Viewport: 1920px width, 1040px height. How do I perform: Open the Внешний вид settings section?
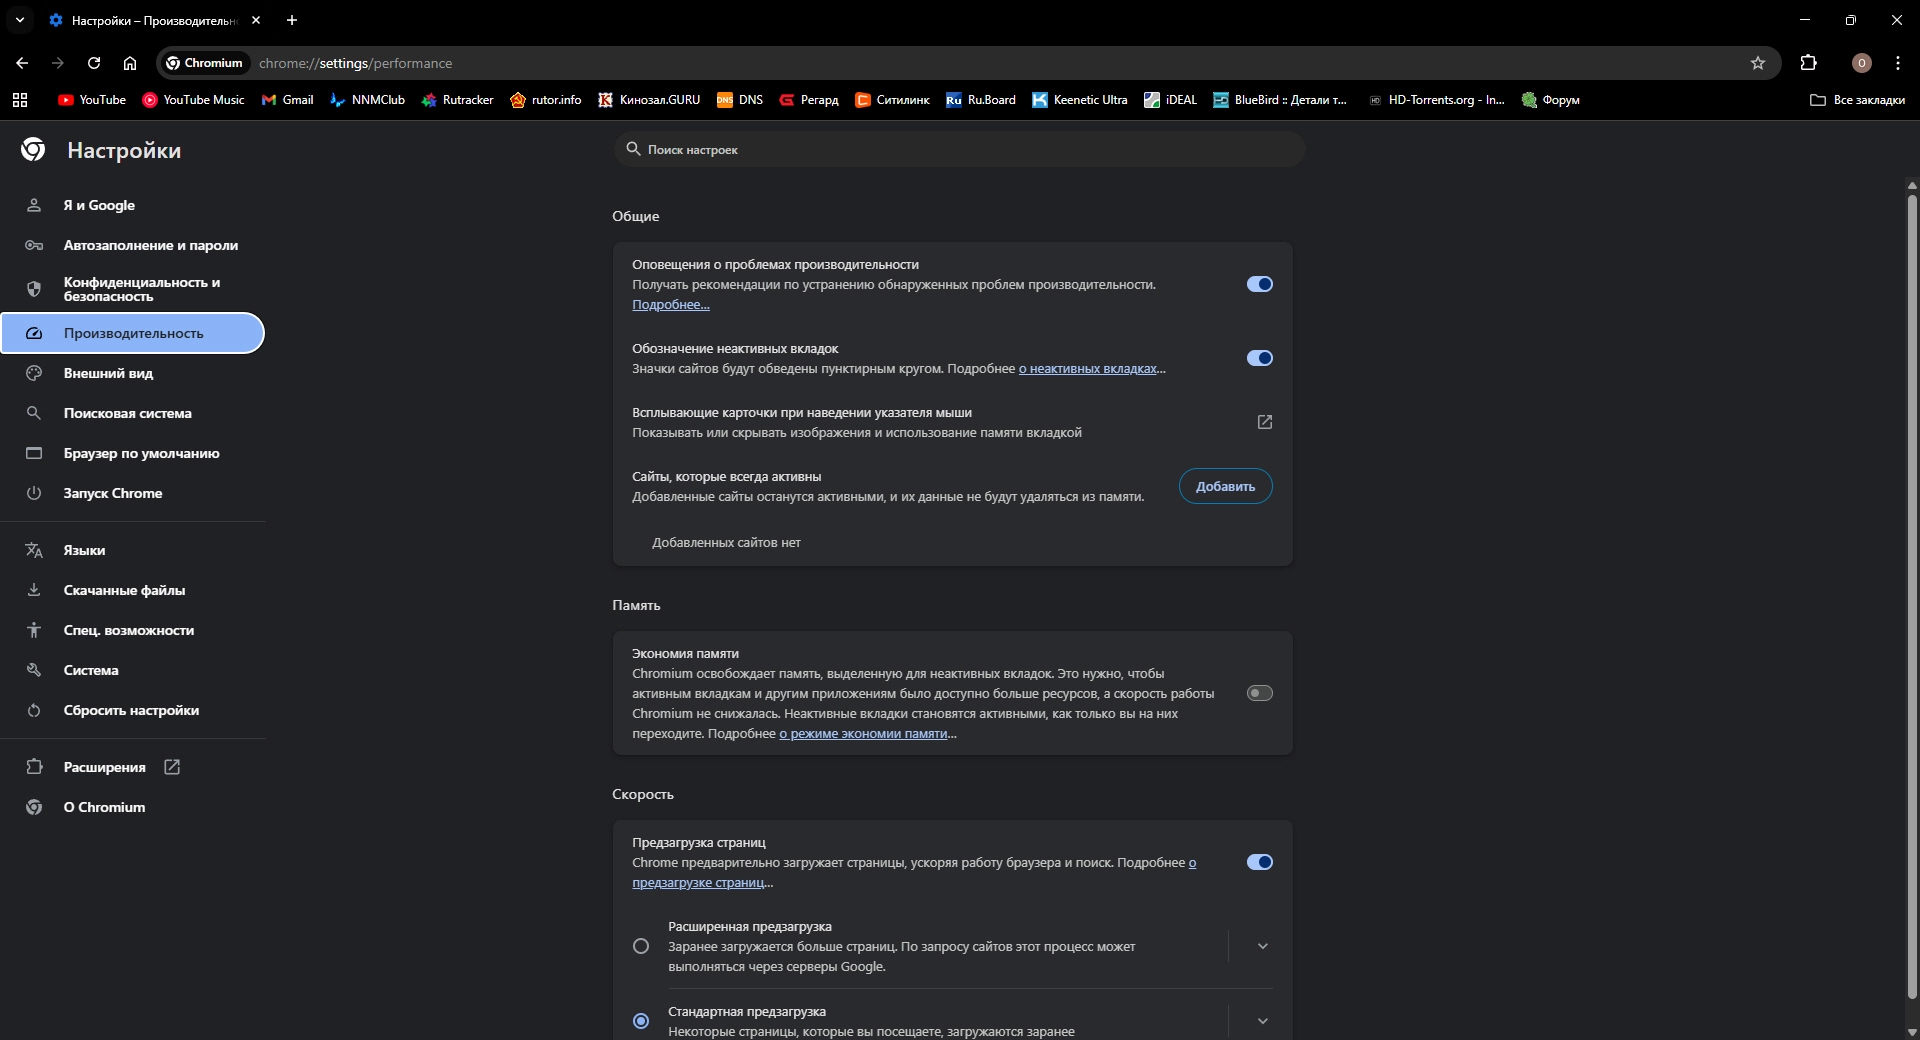coord(108,373)
